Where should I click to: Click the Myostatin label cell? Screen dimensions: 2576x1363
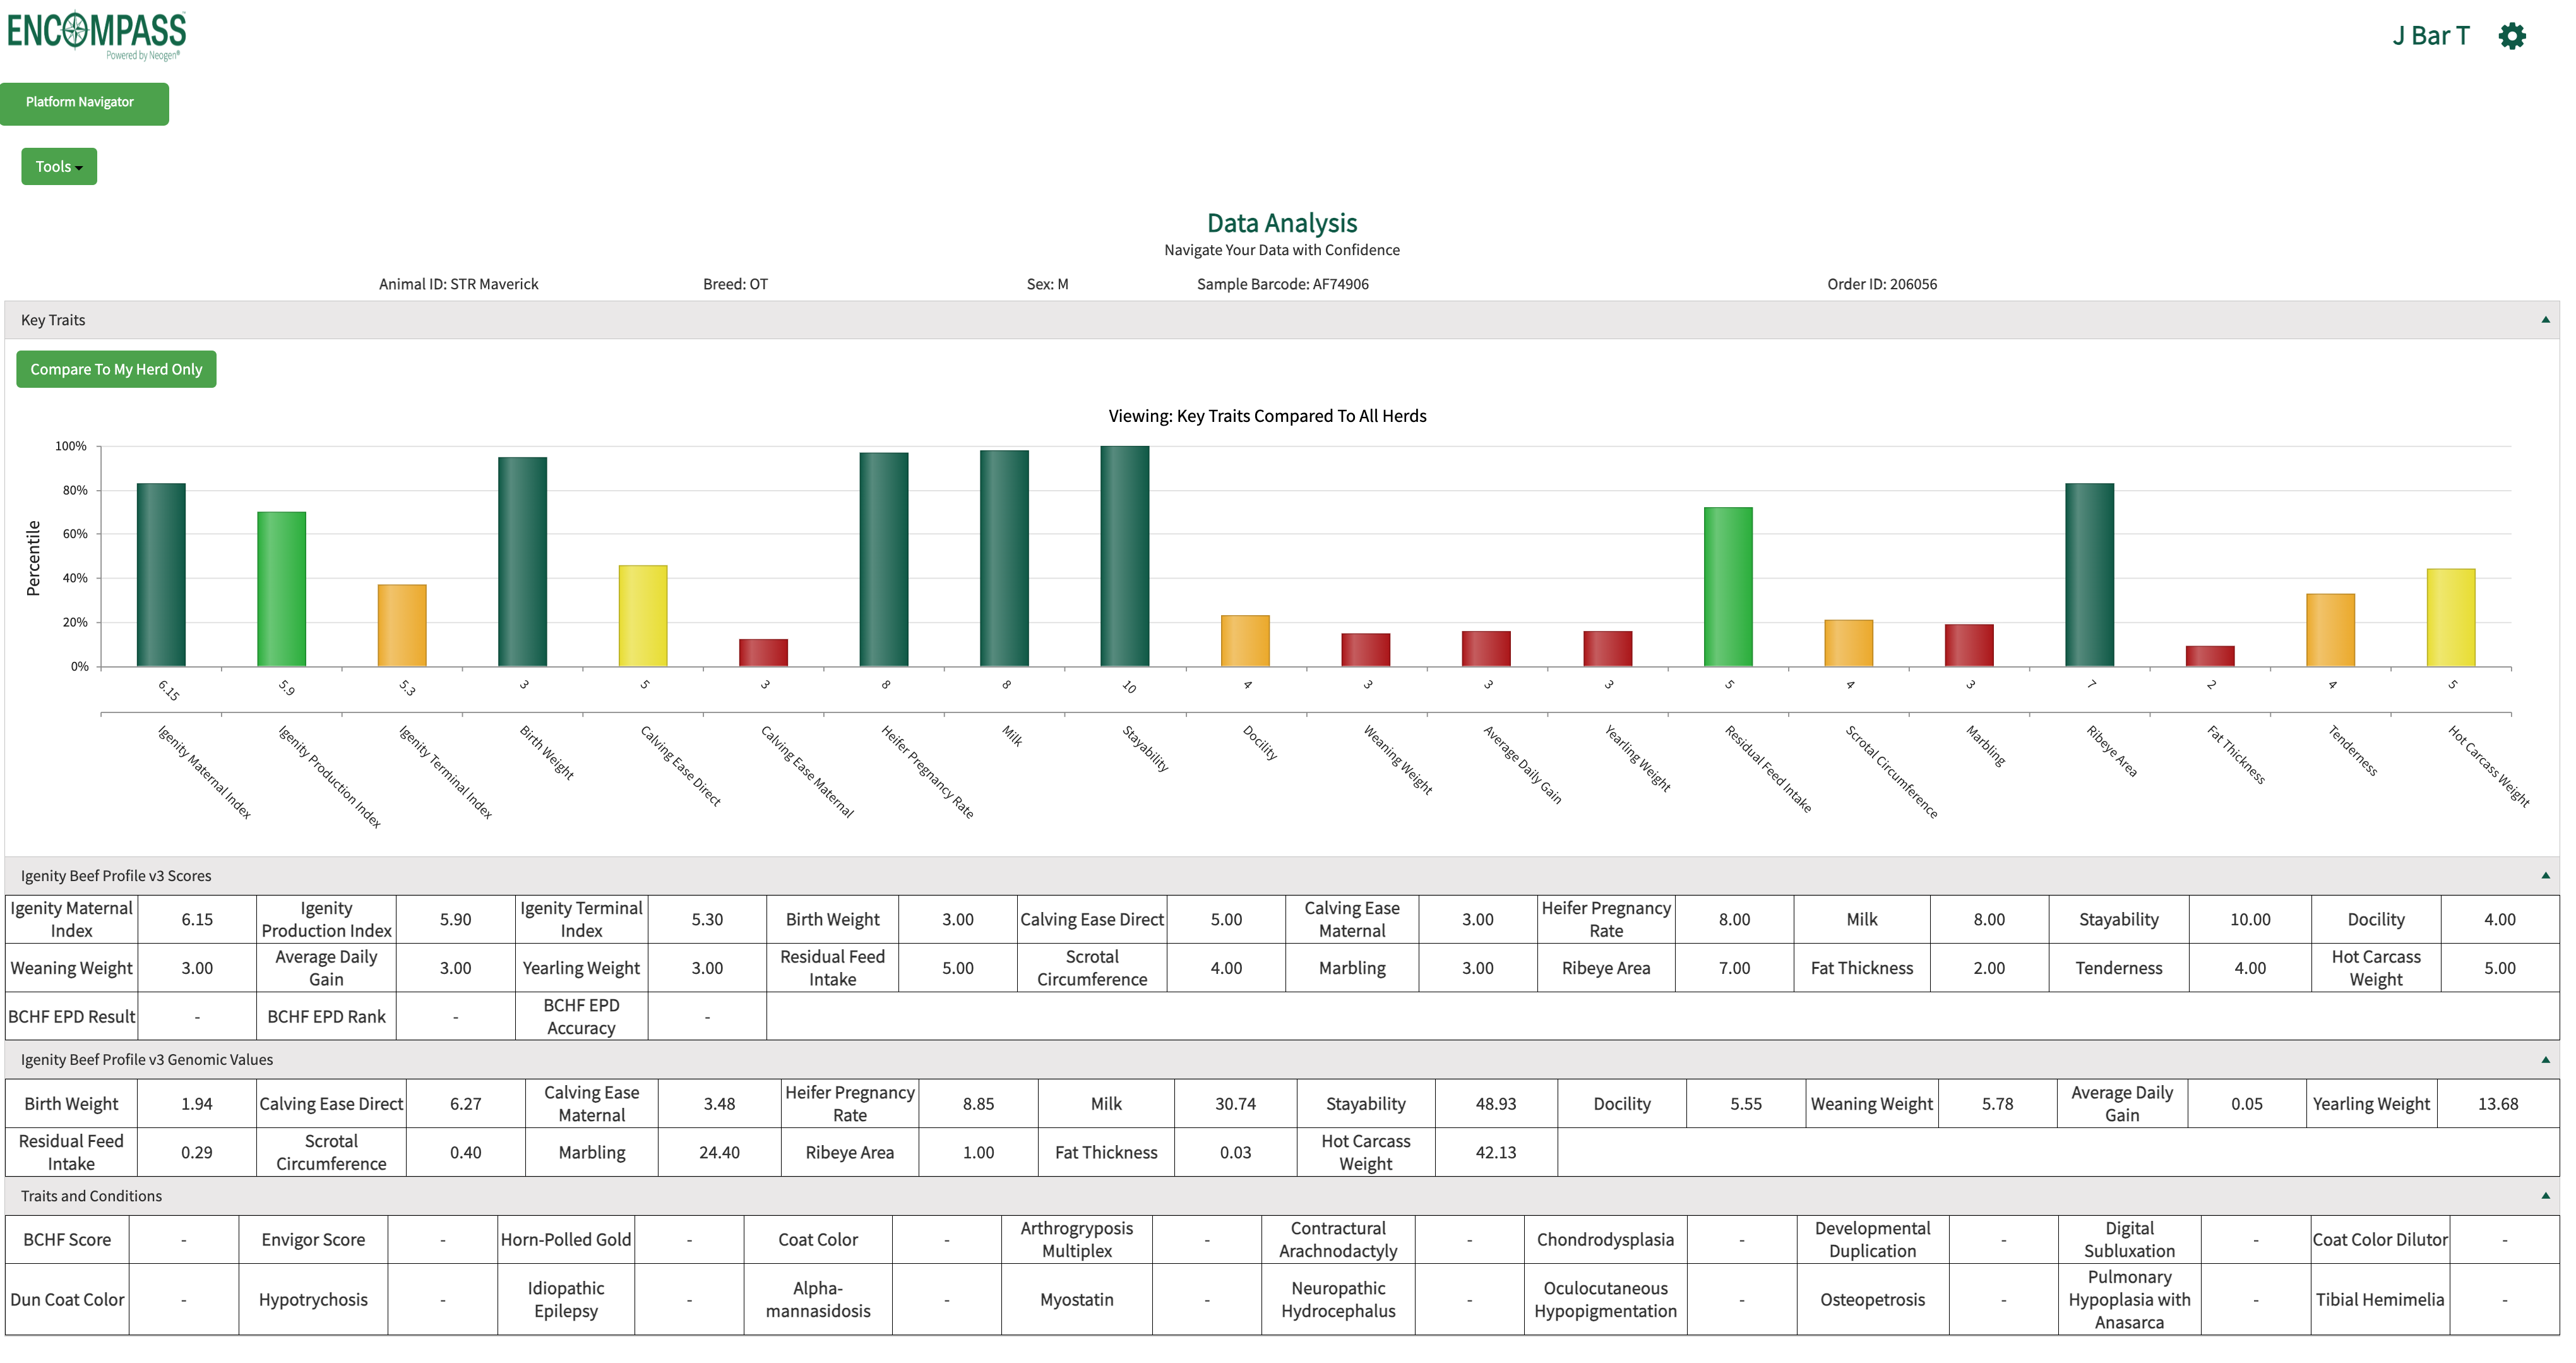[1076, 1299]
